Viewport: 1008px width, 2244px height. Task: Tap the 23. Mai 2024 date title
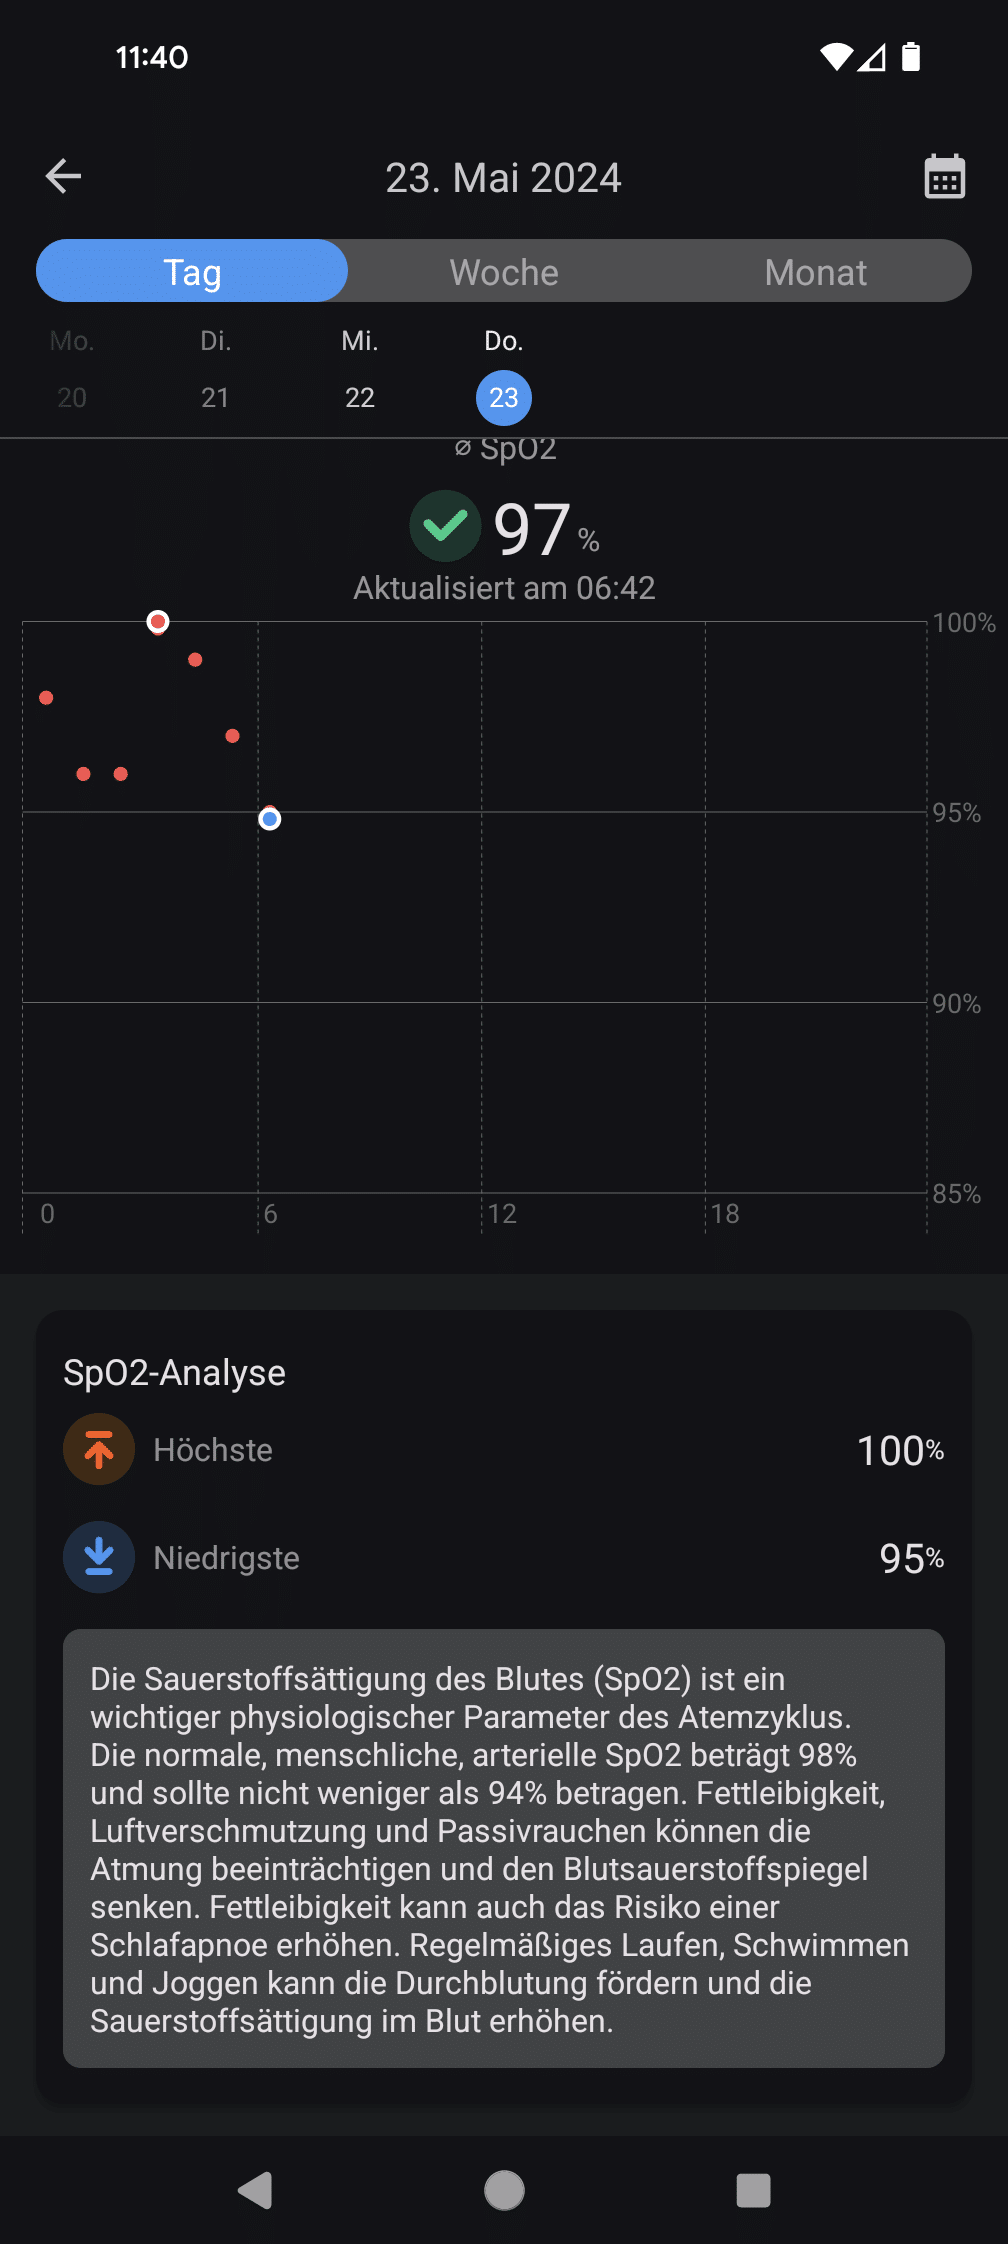click(x=504, y=178)
